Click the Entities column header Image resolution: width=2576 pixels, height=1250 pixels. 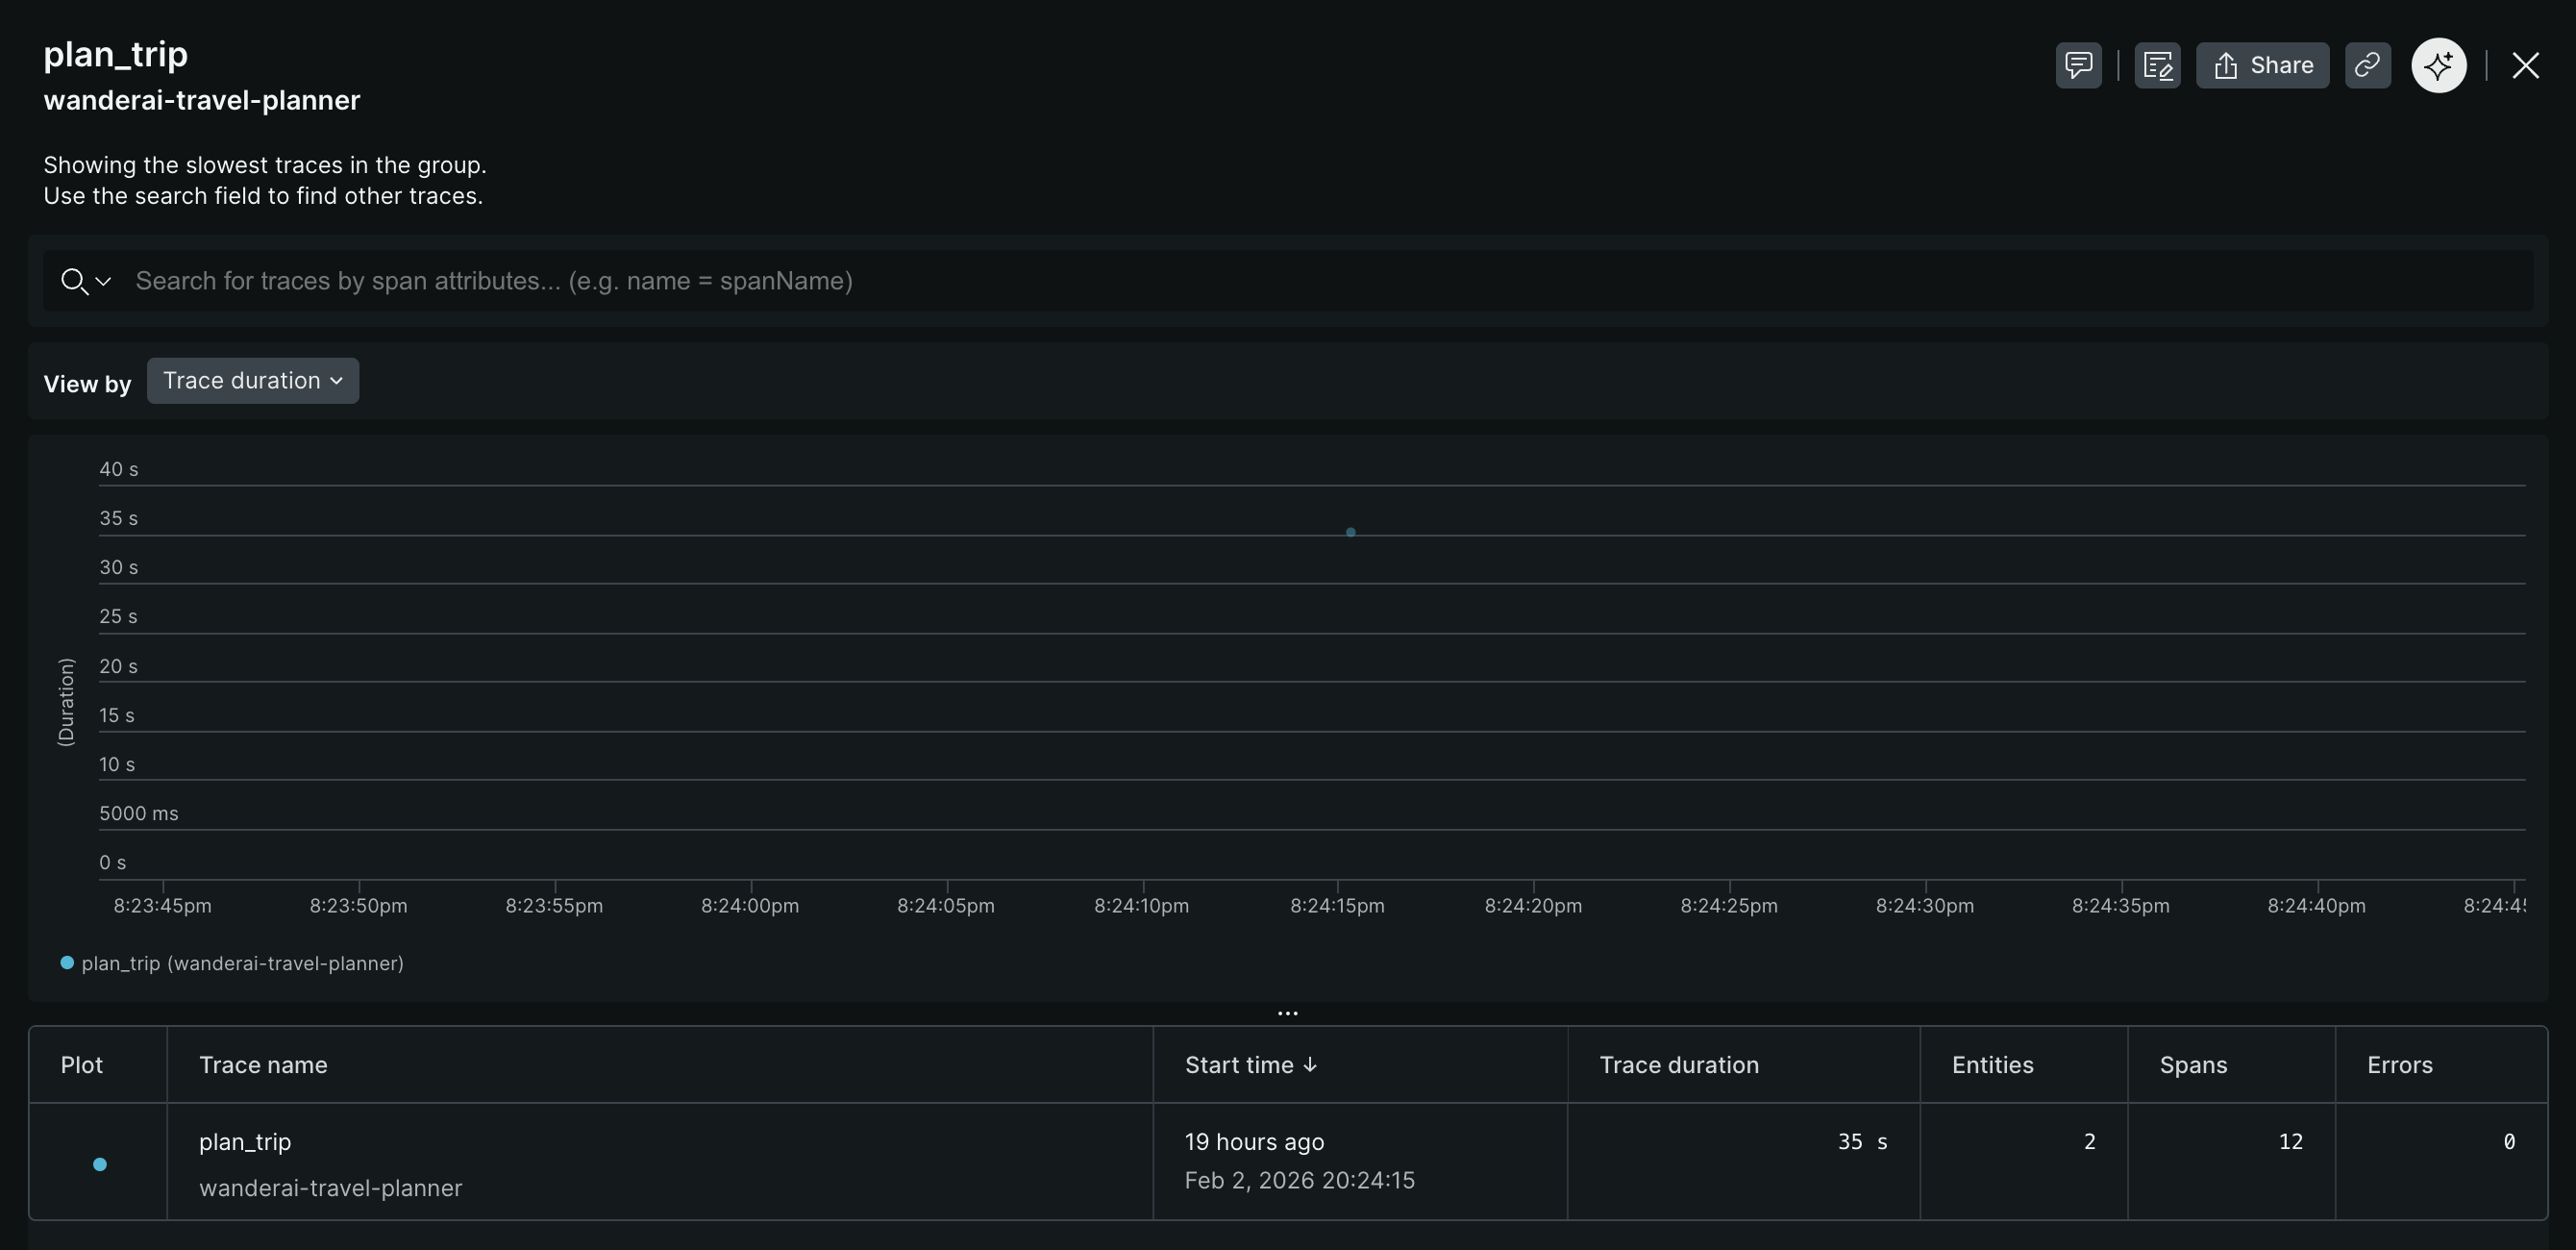coord(1992,1065)
